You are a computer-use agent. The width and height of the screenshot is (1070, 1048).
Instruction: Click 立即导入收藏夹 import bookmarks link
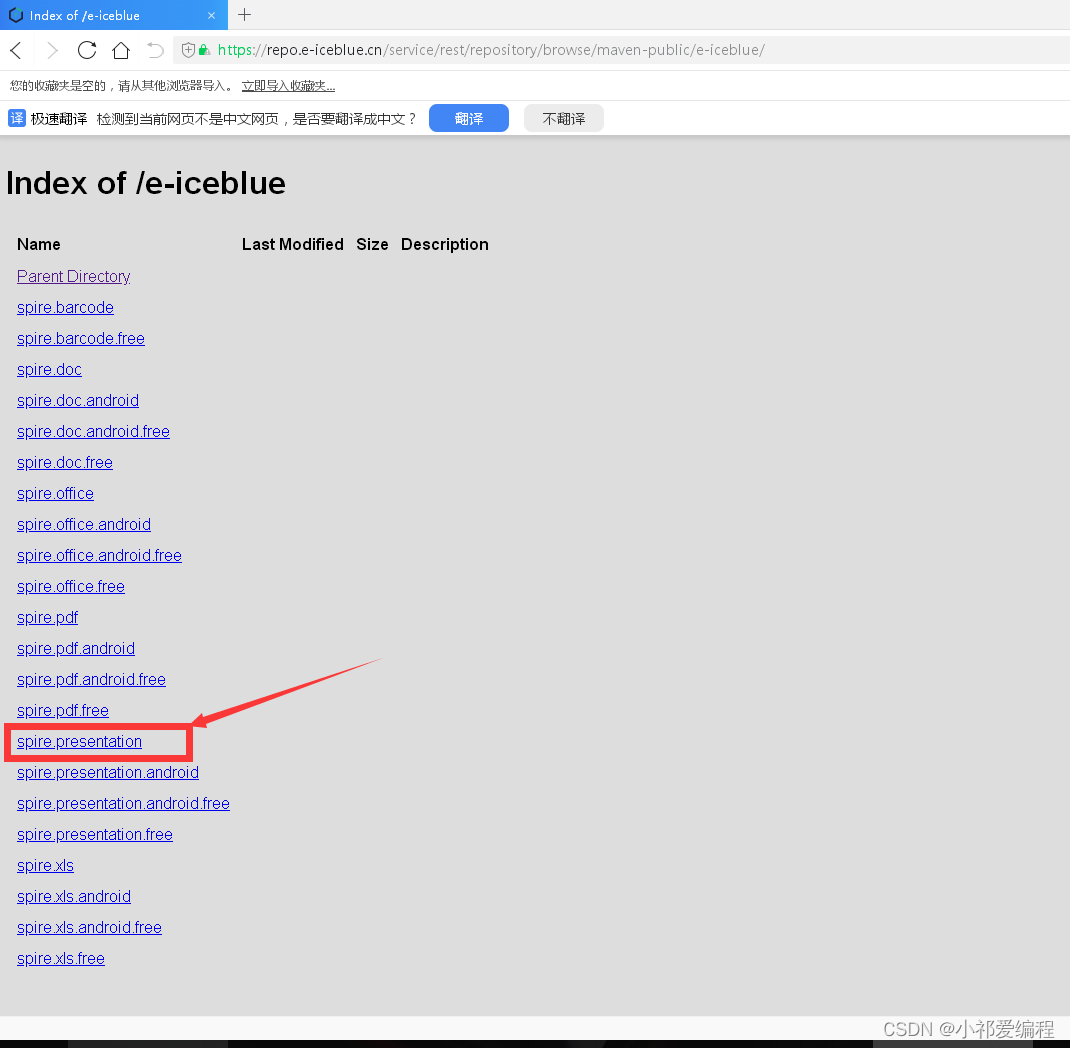click(x=288, y=85)
